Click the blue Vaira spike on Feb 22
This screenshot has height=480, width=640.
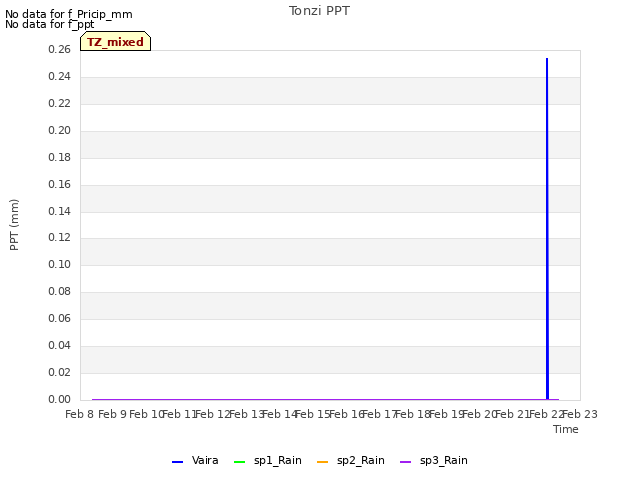pos(547,229)
